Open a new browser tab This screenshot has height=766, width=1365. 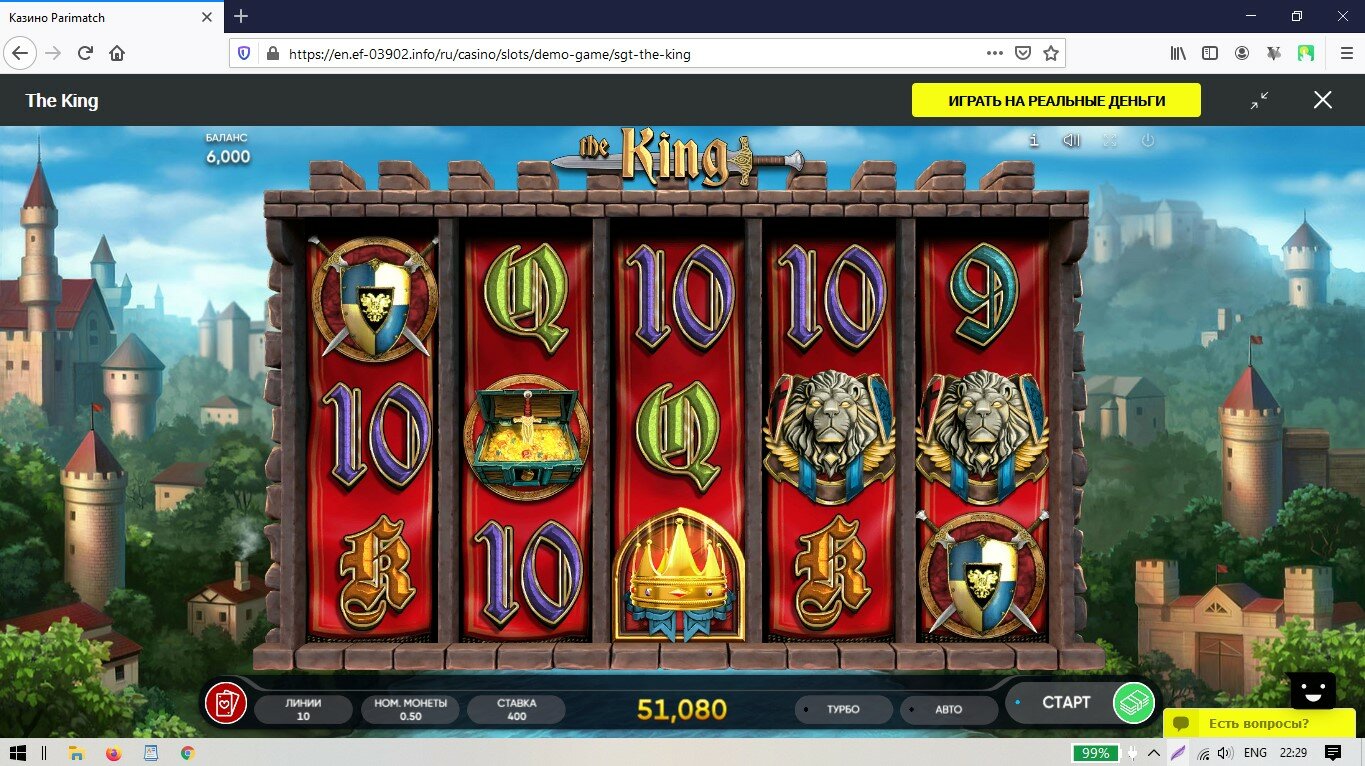pyautogui.click(x=240, y=17)
